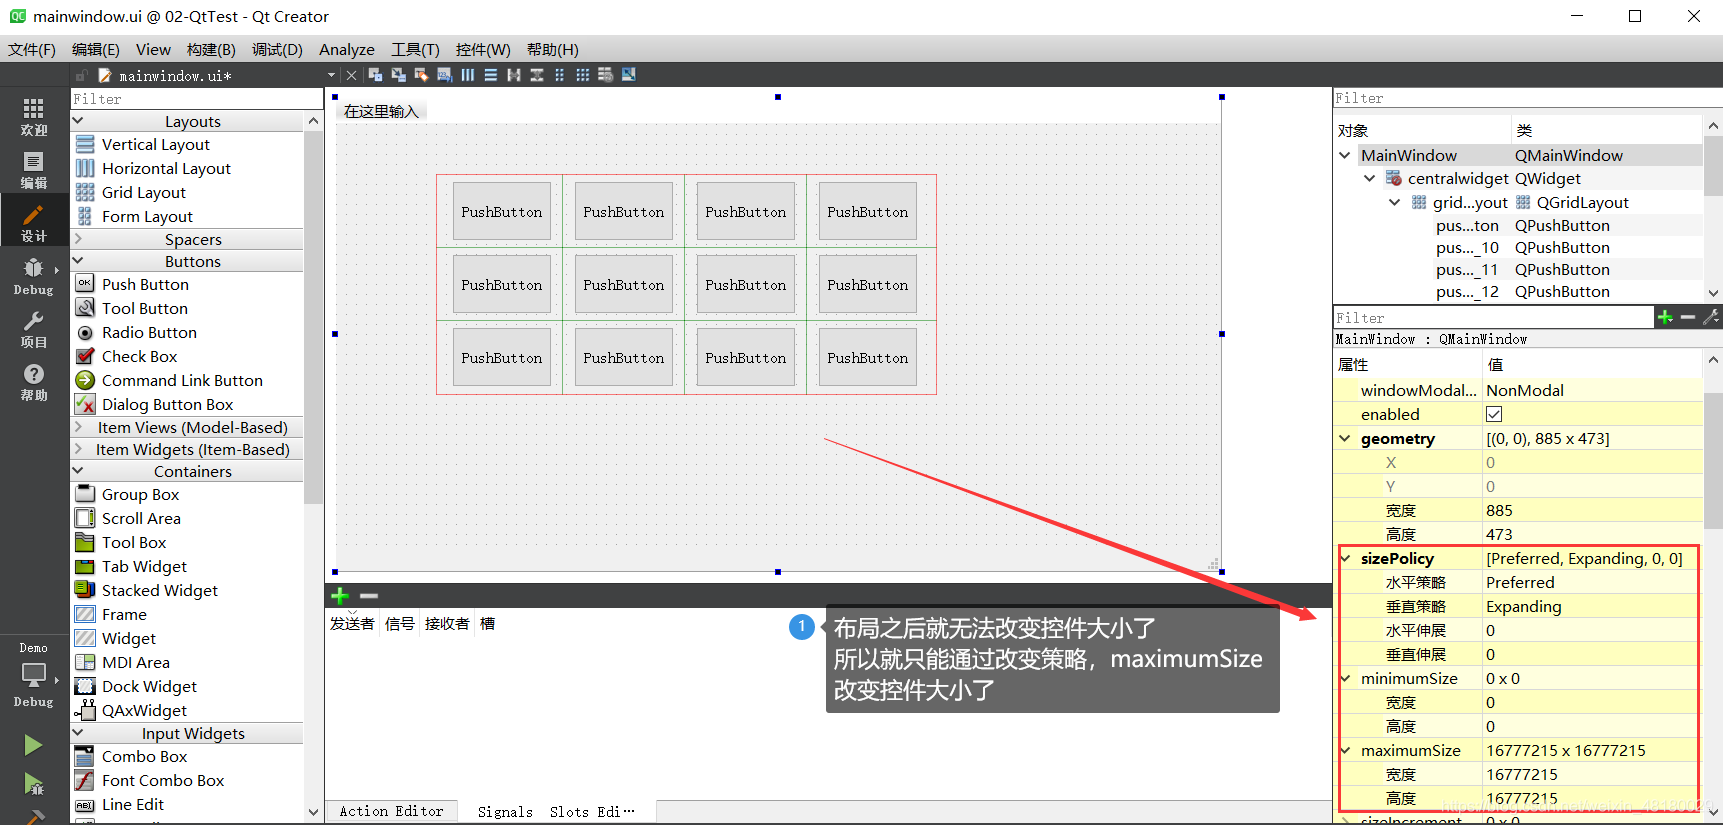This screenshot has width=1723, height=825.
Task: Collapse the centralwidget tree node
Action: click(1370, 178)
